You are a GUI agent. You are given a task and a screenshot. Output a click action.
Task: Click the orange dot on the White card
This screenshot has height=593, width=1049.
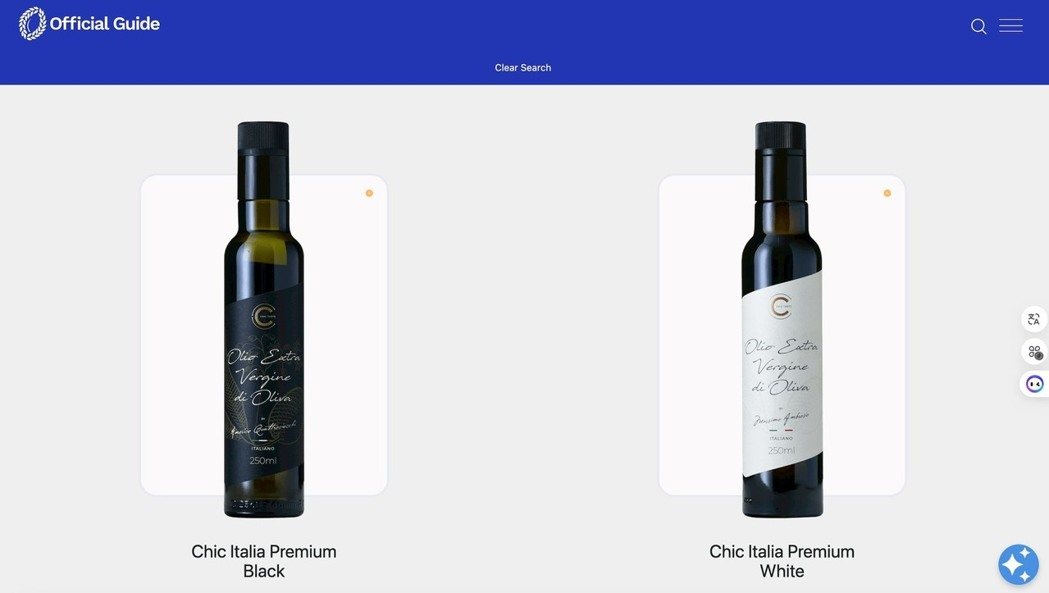click(887, 193)
